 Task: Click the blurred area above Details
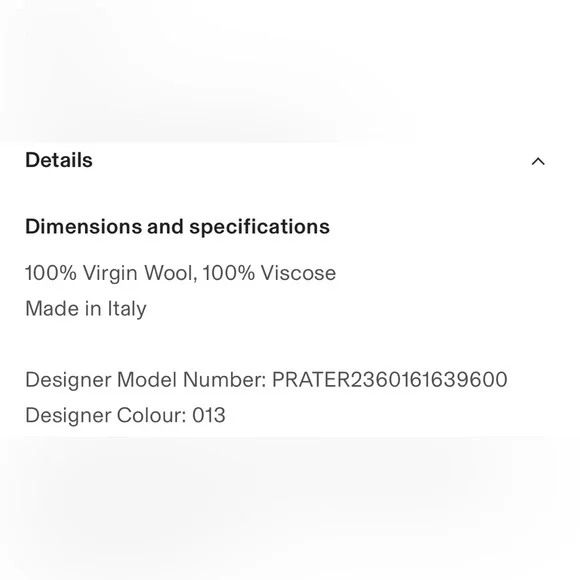click(290, 71)
